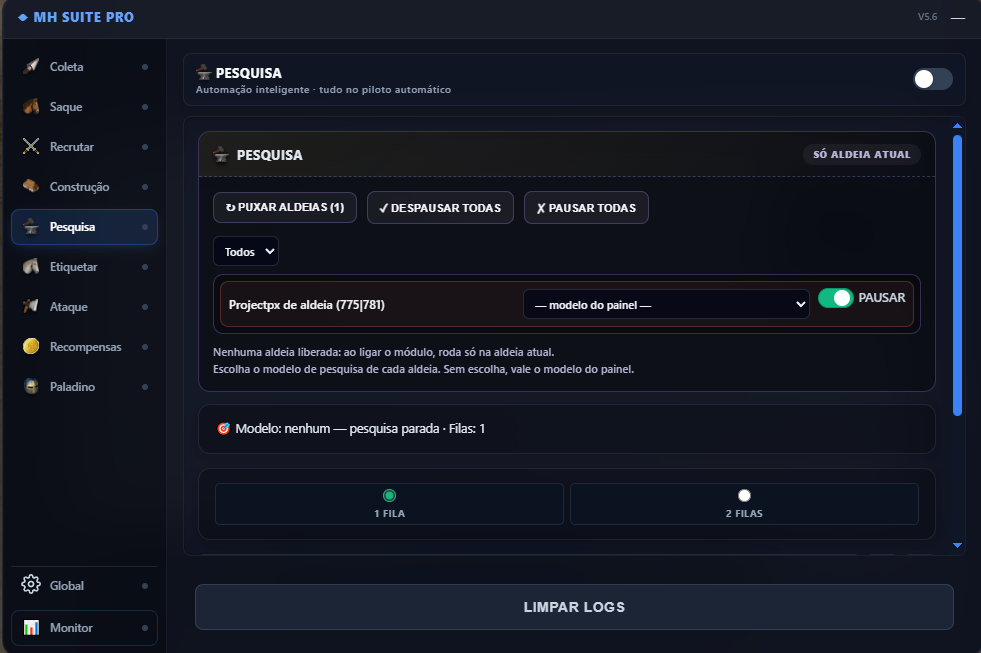981x653 pixels.
Task: Click the Automação inteligente subtitle text
Action: click(323, 89)
